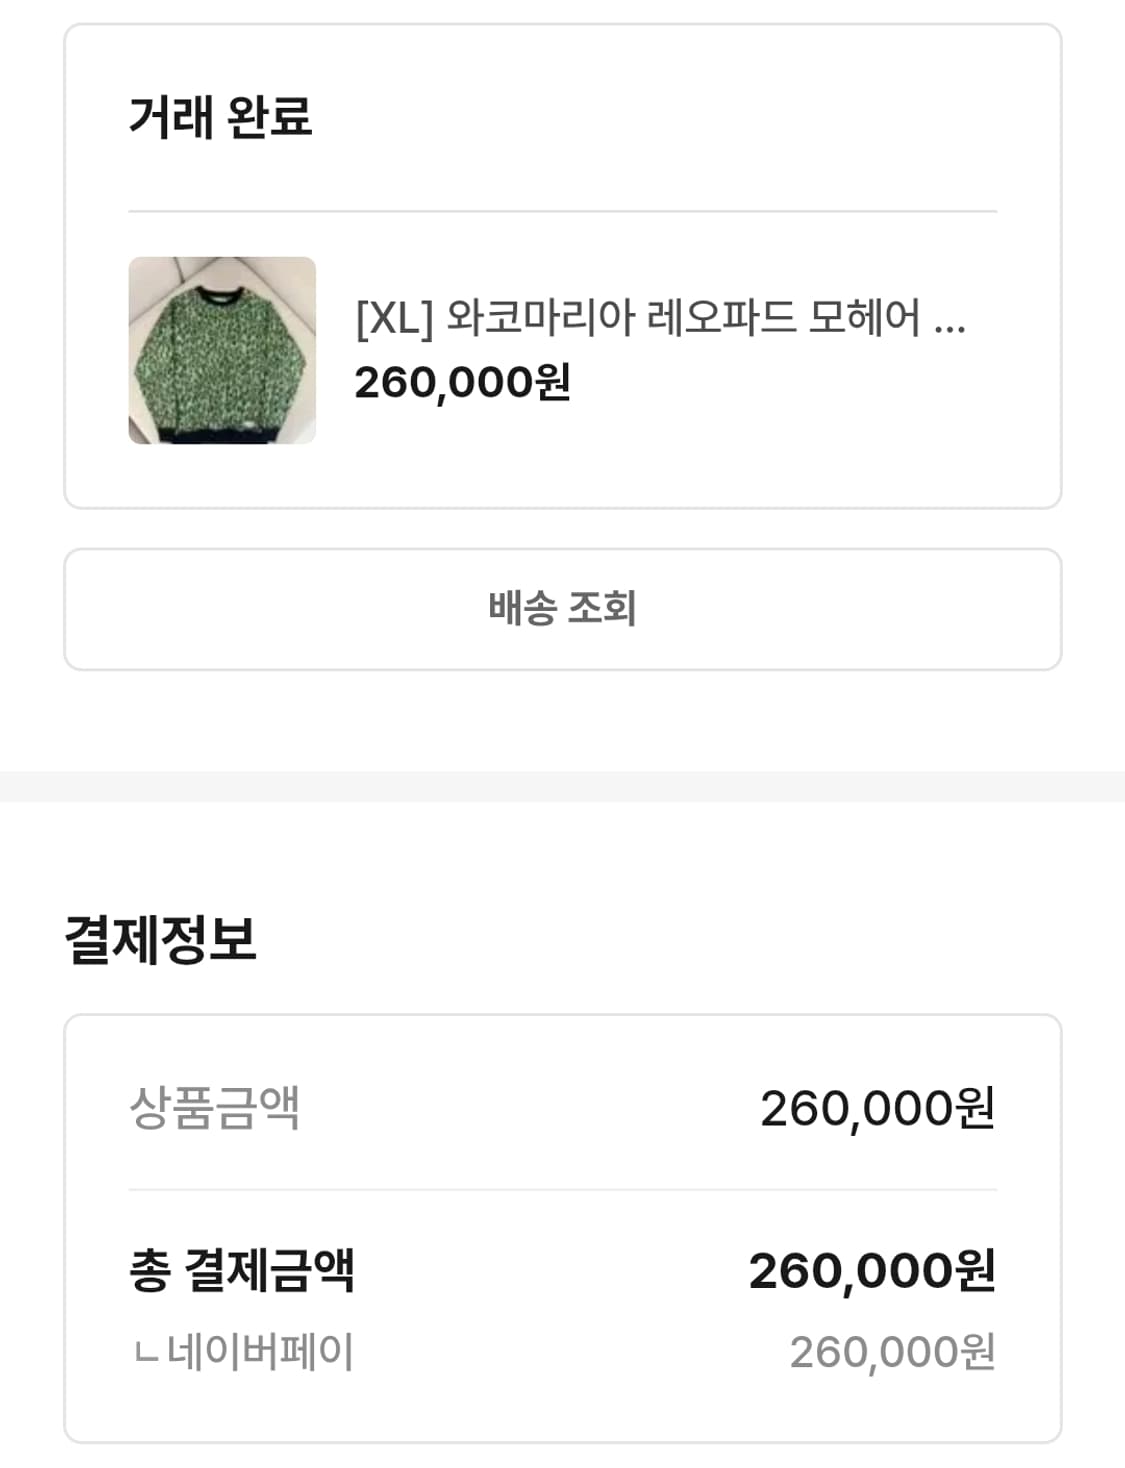Screen dimensions: 1125x1468
Task: Tap the 상품금액 label
Action: [214, 1108]
